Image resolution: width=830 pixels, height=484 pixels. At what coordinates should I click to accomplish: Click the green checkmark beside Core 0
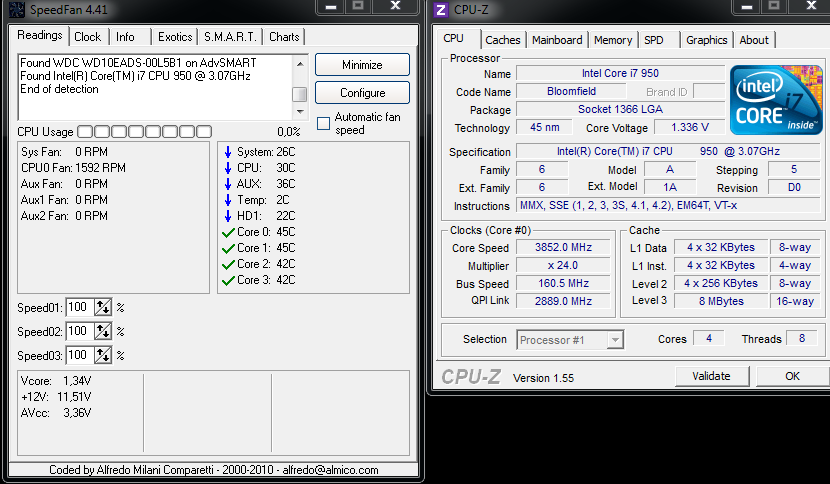click(228, 232)
